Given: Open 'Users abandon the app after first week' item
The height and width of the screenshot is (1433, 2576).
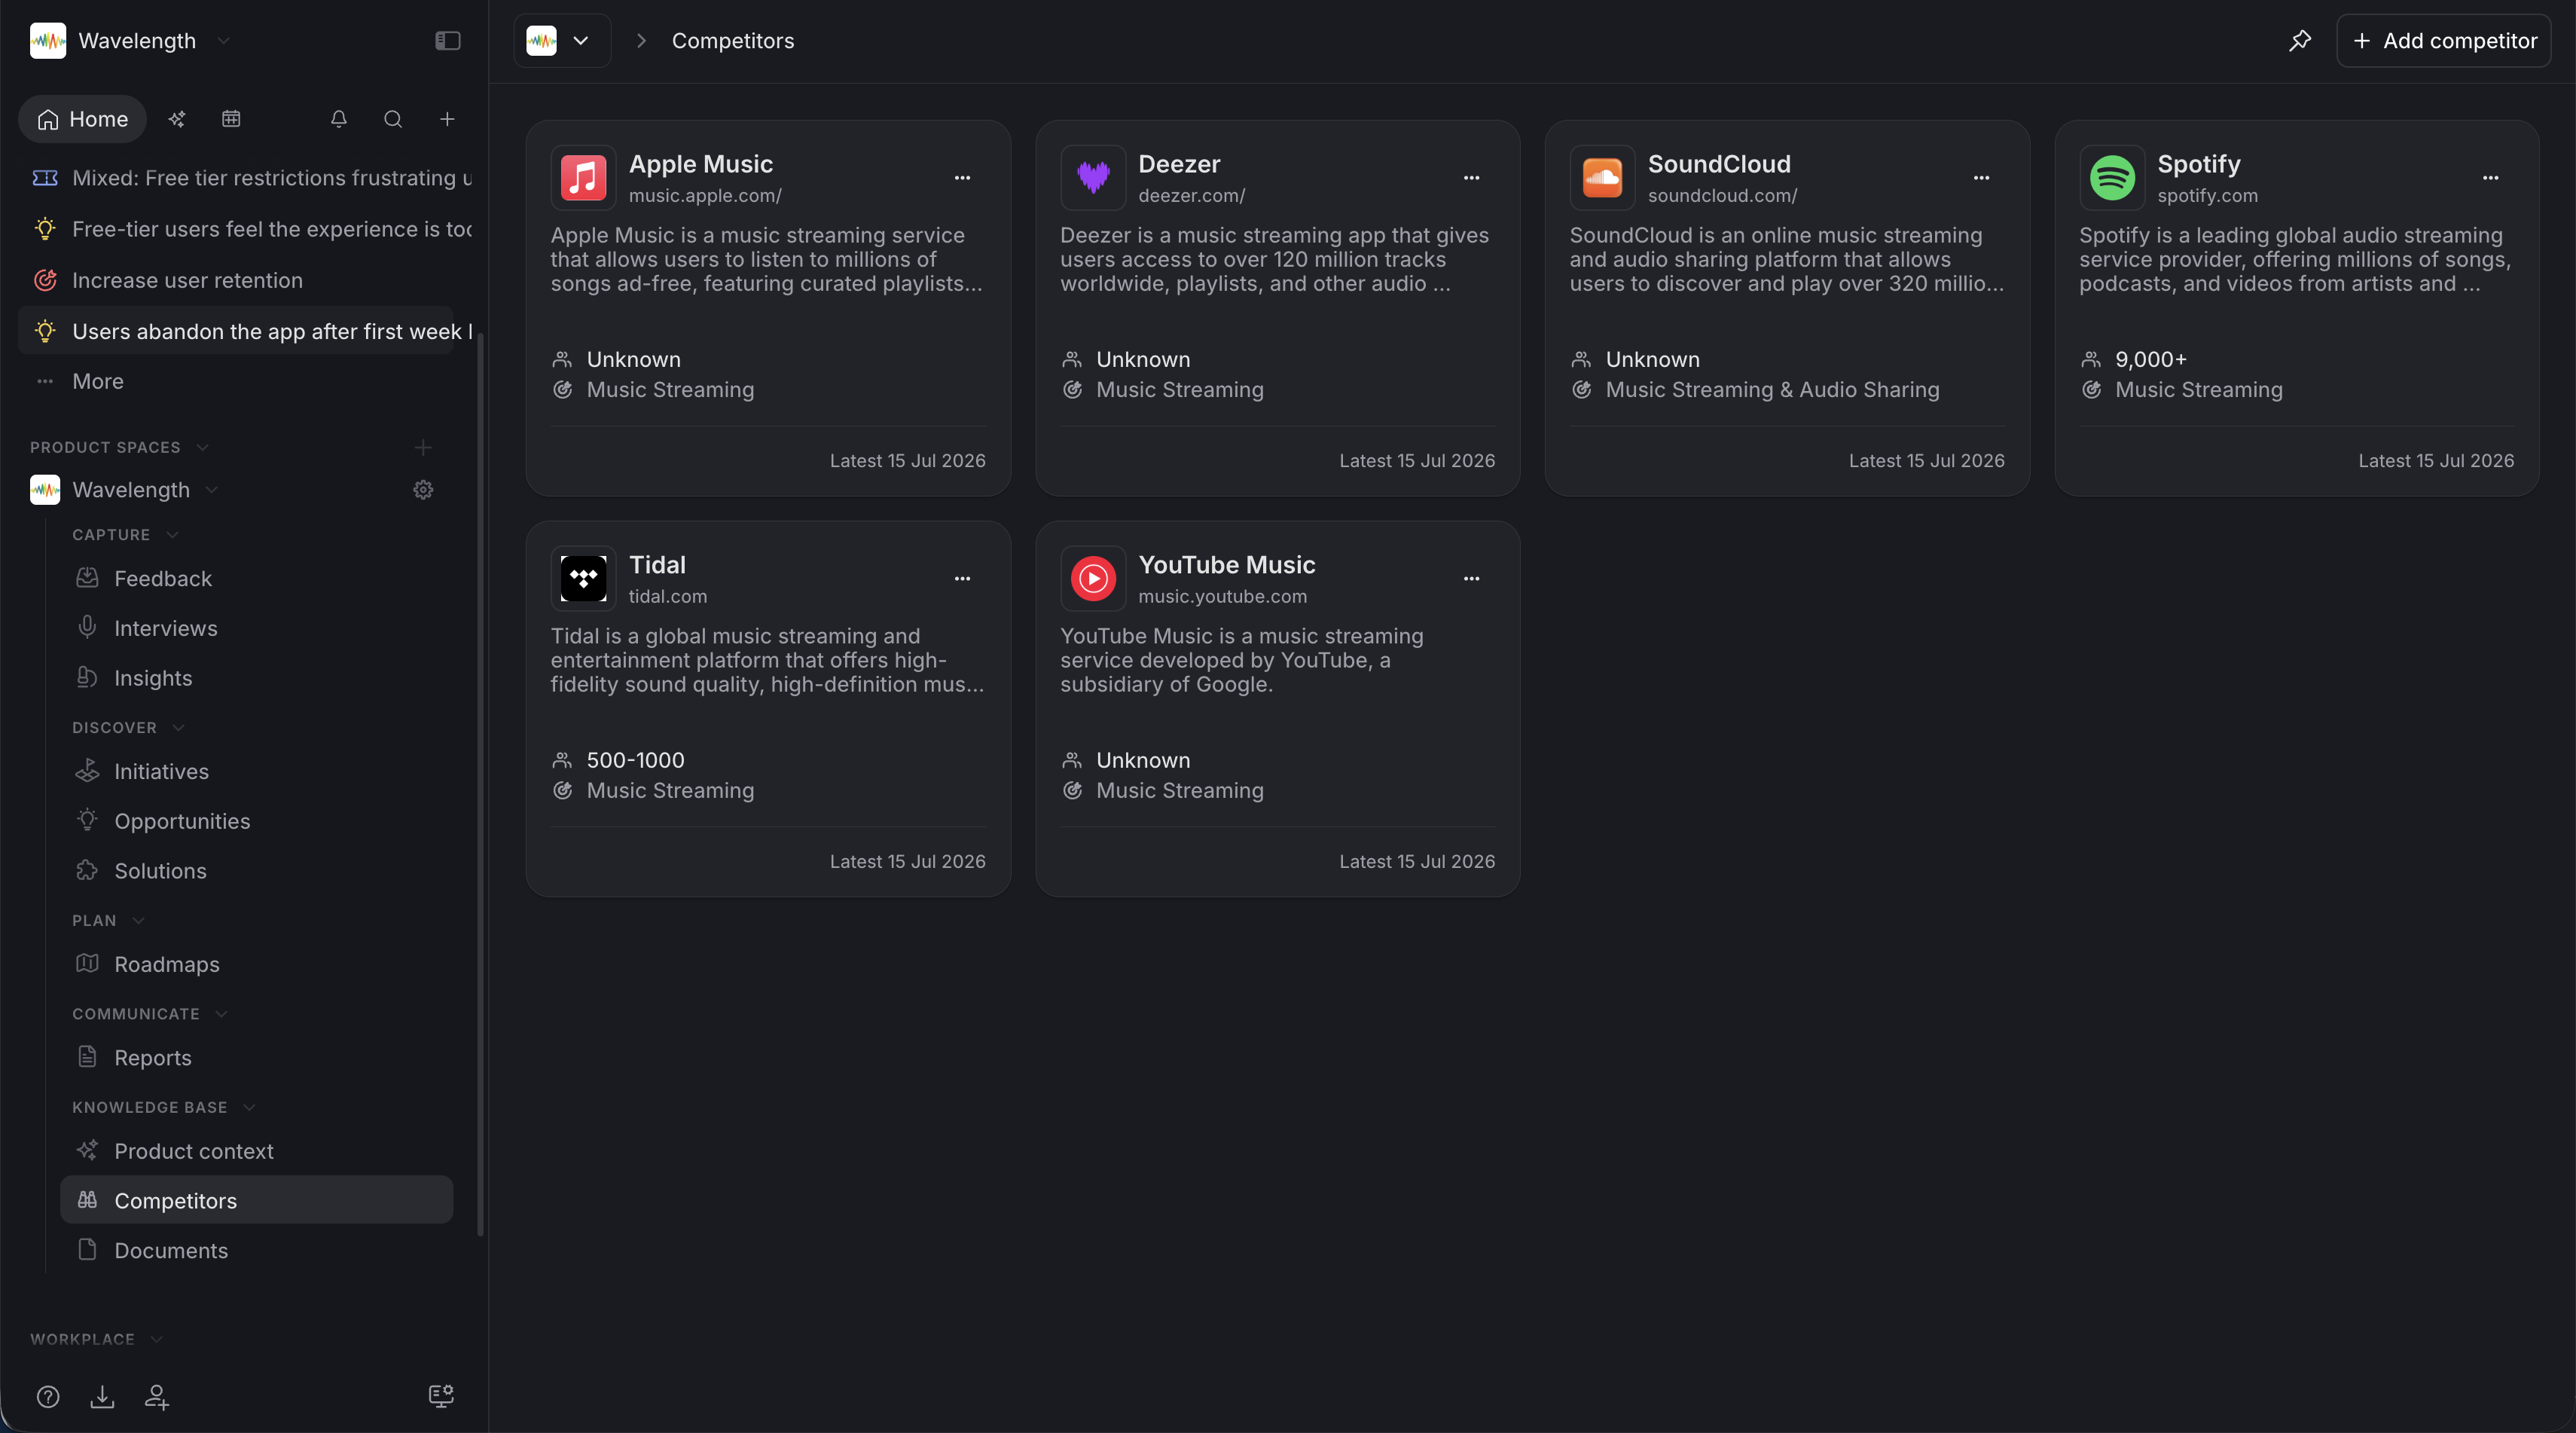Looking at the screenshot, I should tap(236, 332).
